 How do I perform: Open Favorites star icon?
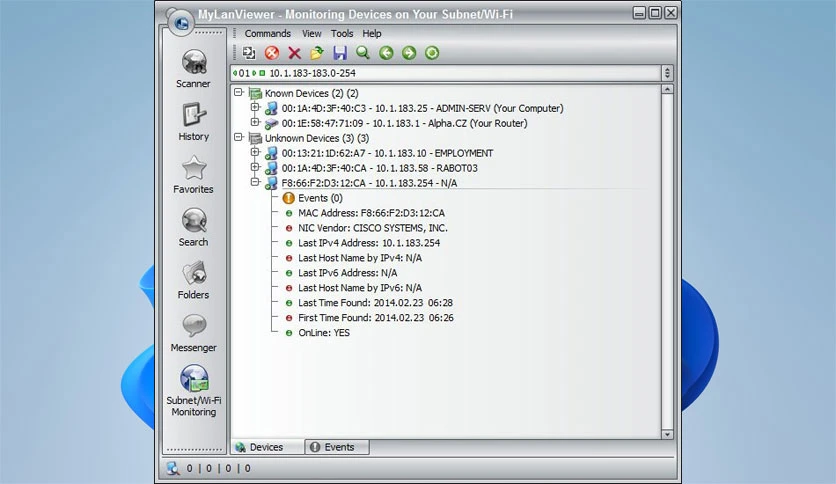[x=194, y=168]
